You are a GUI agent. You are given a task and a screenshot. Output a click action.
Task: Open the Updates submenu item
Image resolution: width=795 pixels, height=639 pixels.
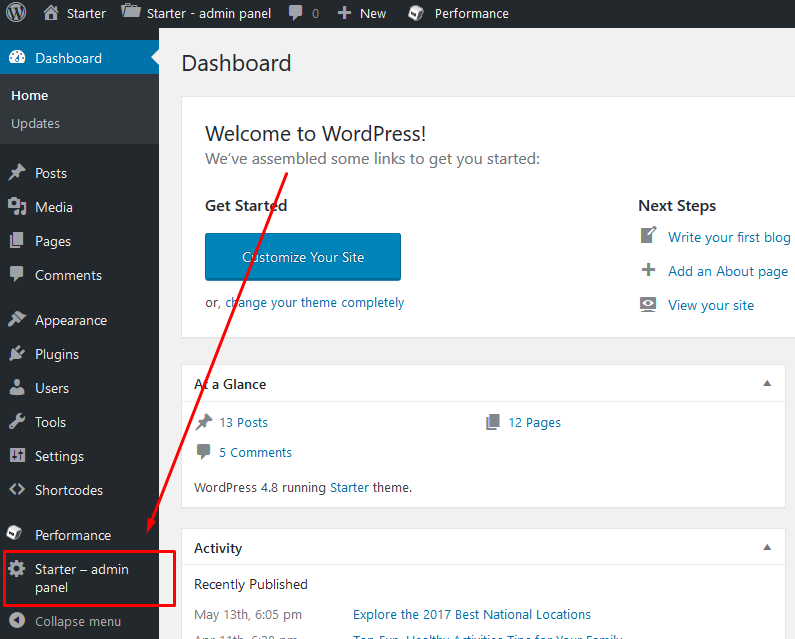(x=36, y=123)
